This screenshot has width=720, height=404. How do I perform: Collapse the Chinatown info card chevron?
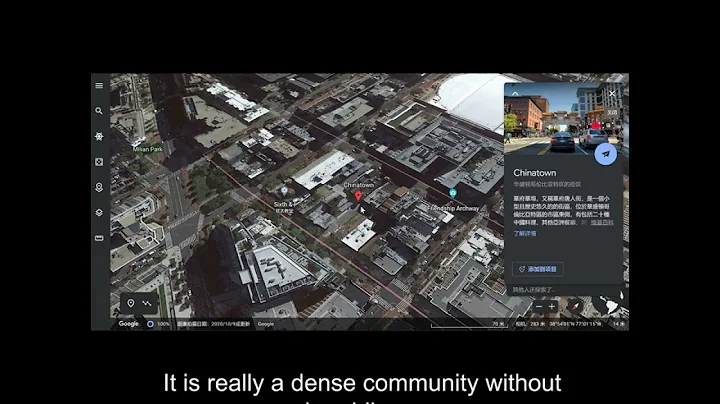click(515, 94)
